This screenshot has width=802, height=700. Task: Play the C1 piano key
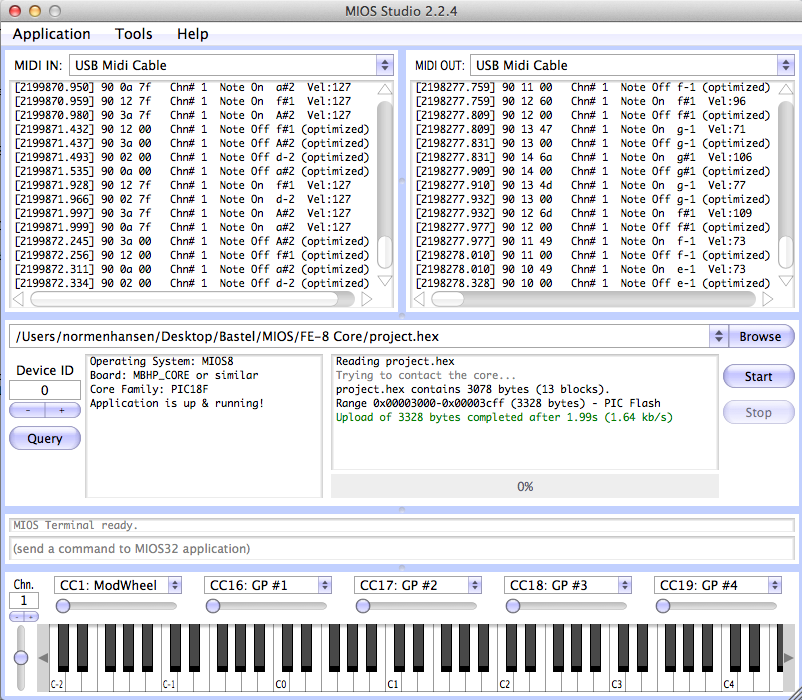393,682
